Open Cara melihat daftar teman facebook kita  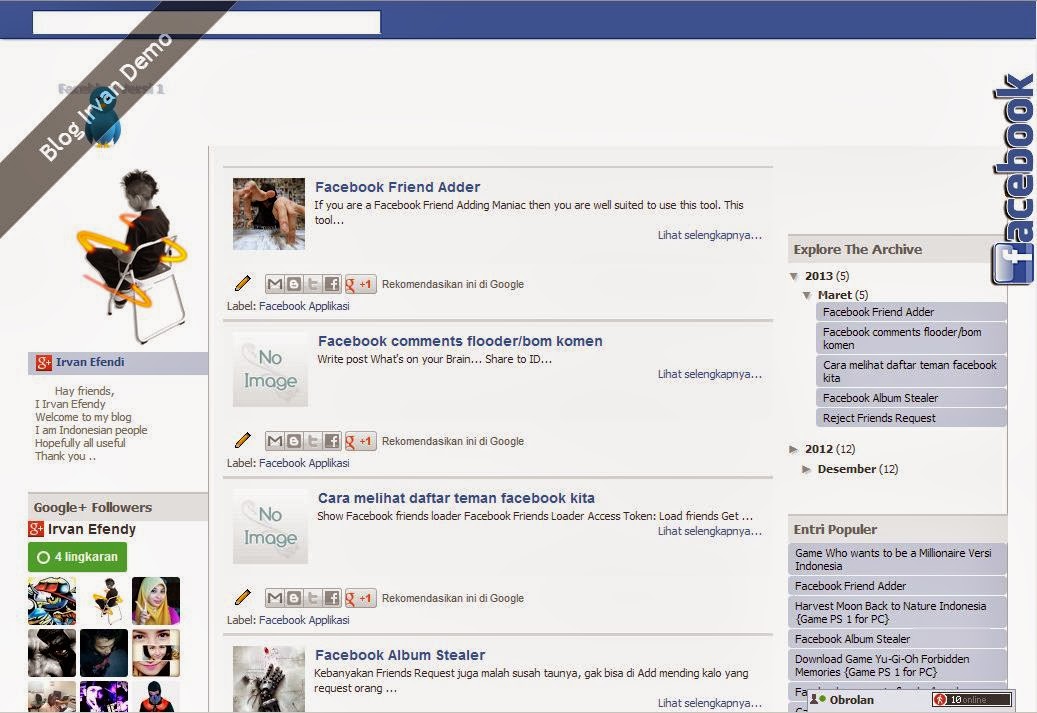[456, 498]
